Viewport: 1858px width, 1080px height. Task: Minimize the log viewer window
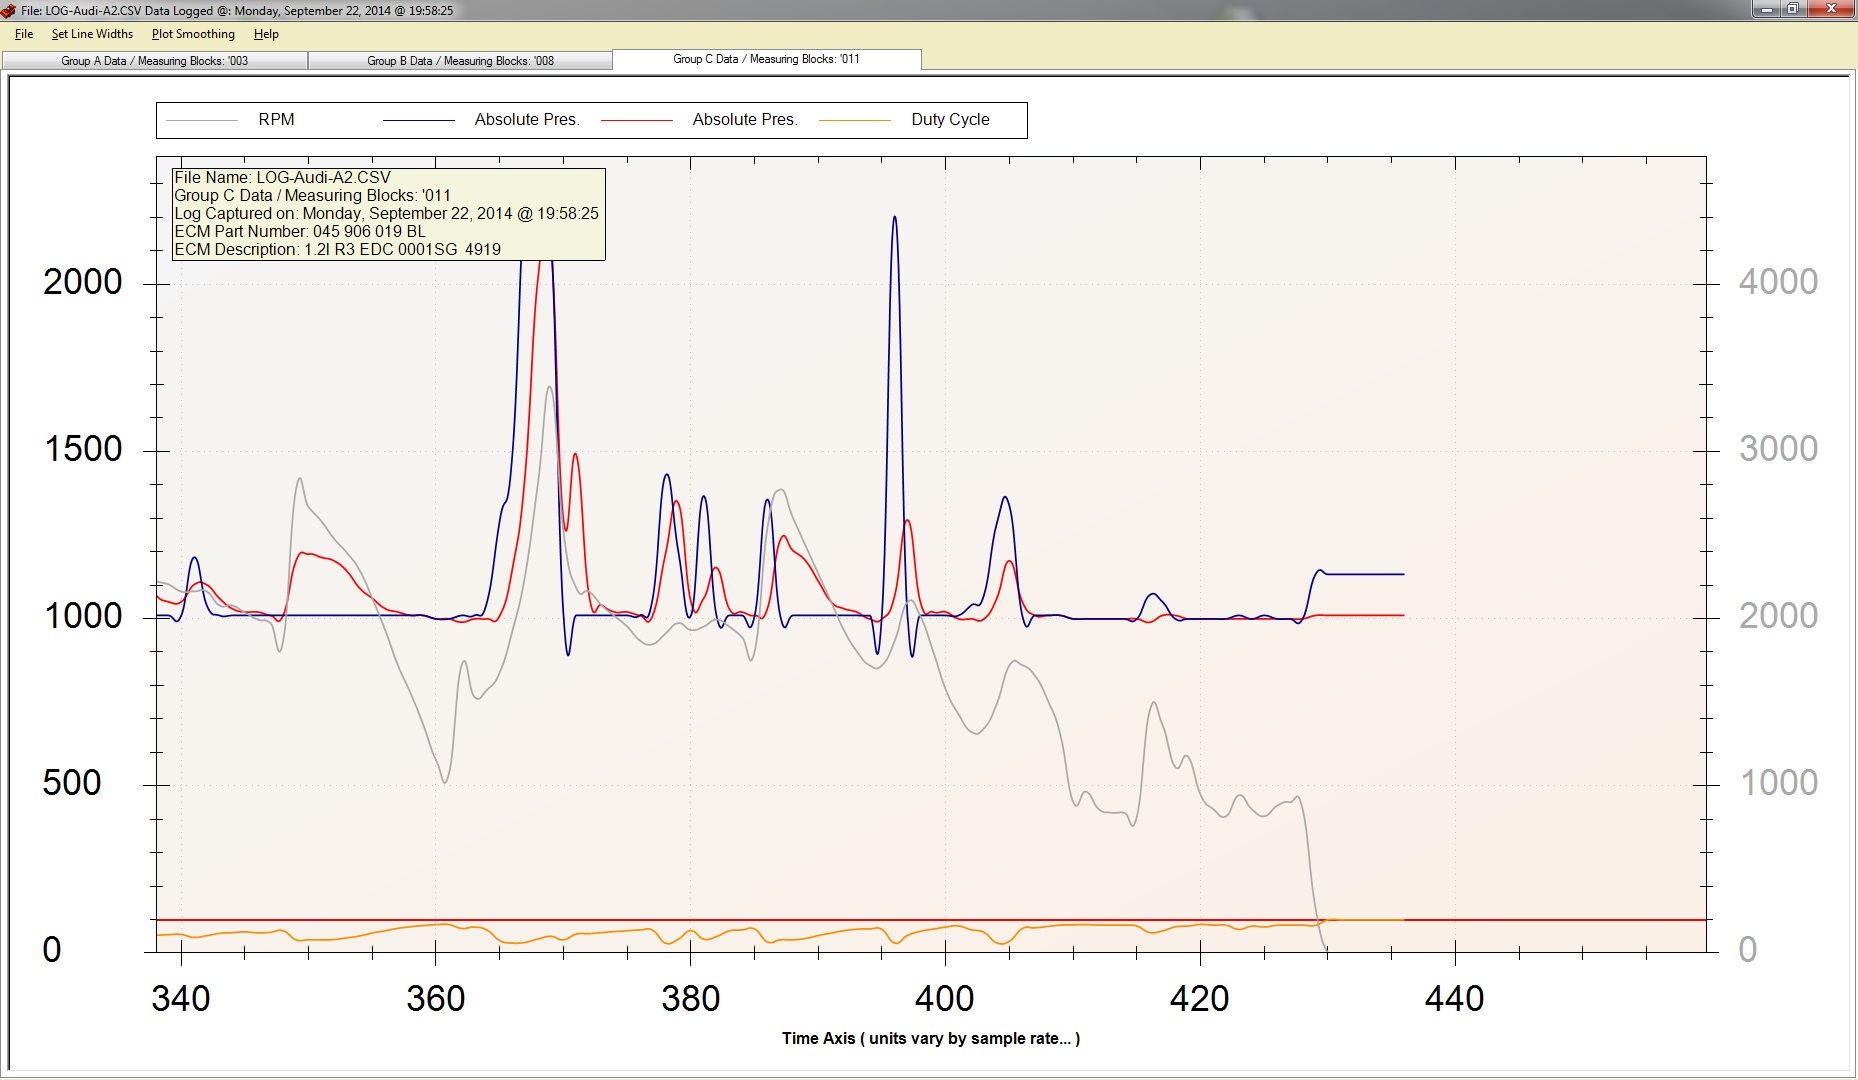1767,9
